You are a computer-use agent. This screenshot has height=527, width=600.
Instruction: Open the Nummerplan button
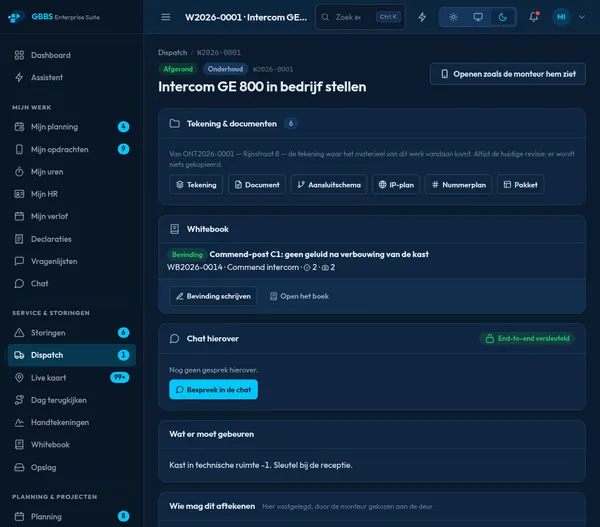click(x=458, y=185)
